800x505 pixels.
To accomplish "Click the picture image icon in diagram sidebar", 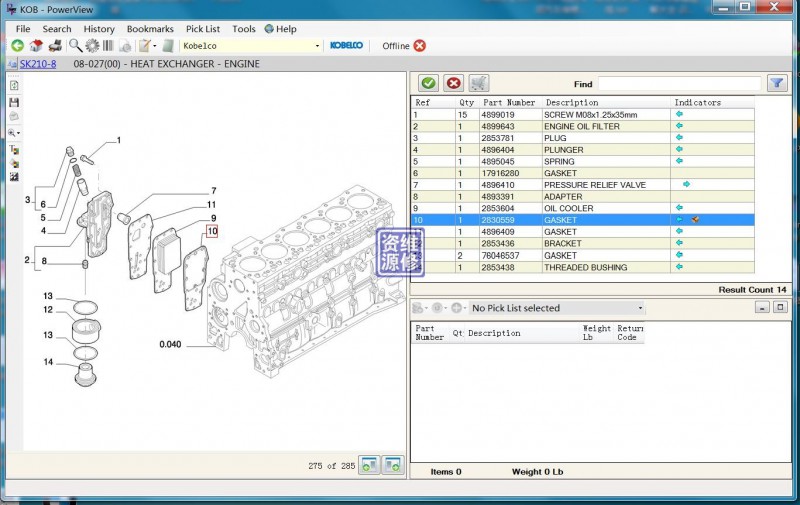I will [x=14, y=176].
